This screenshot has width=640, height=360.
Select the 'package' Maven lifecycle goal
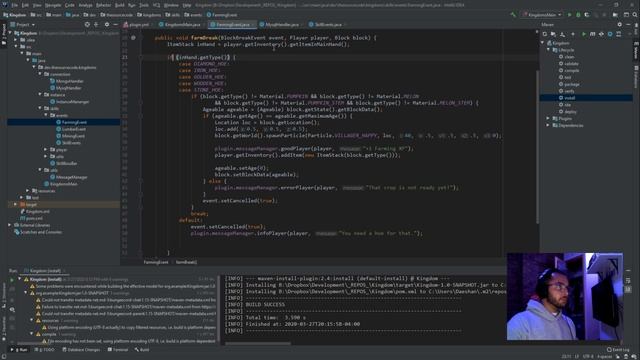click(x=572, y=84)
